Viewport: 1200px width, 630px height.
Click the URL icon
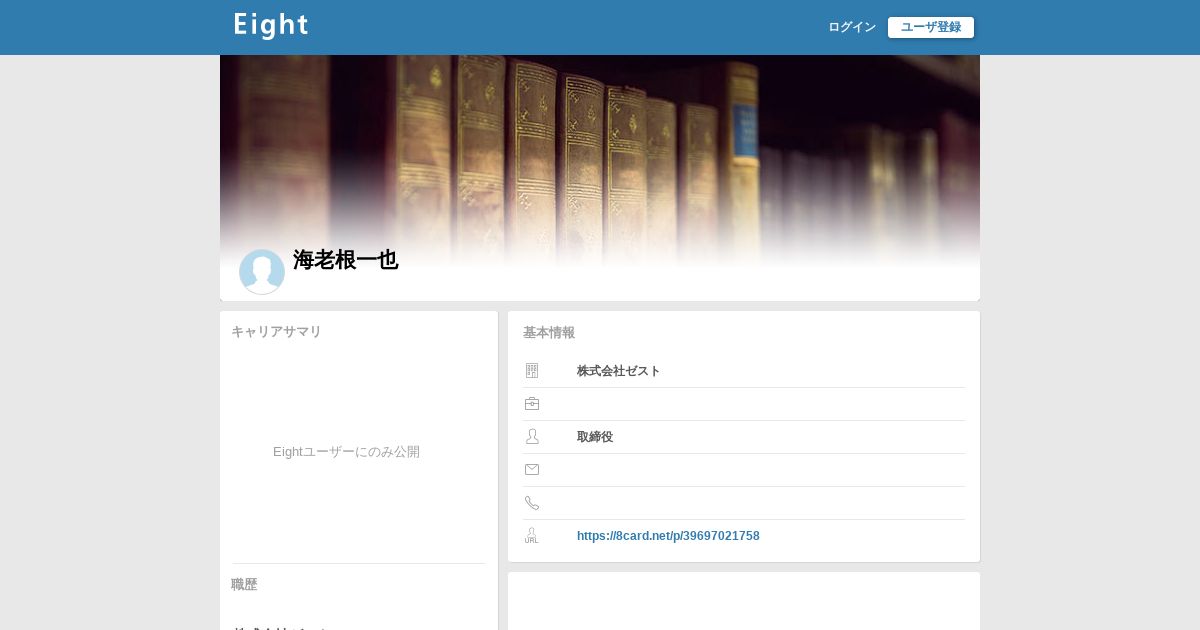531,536
